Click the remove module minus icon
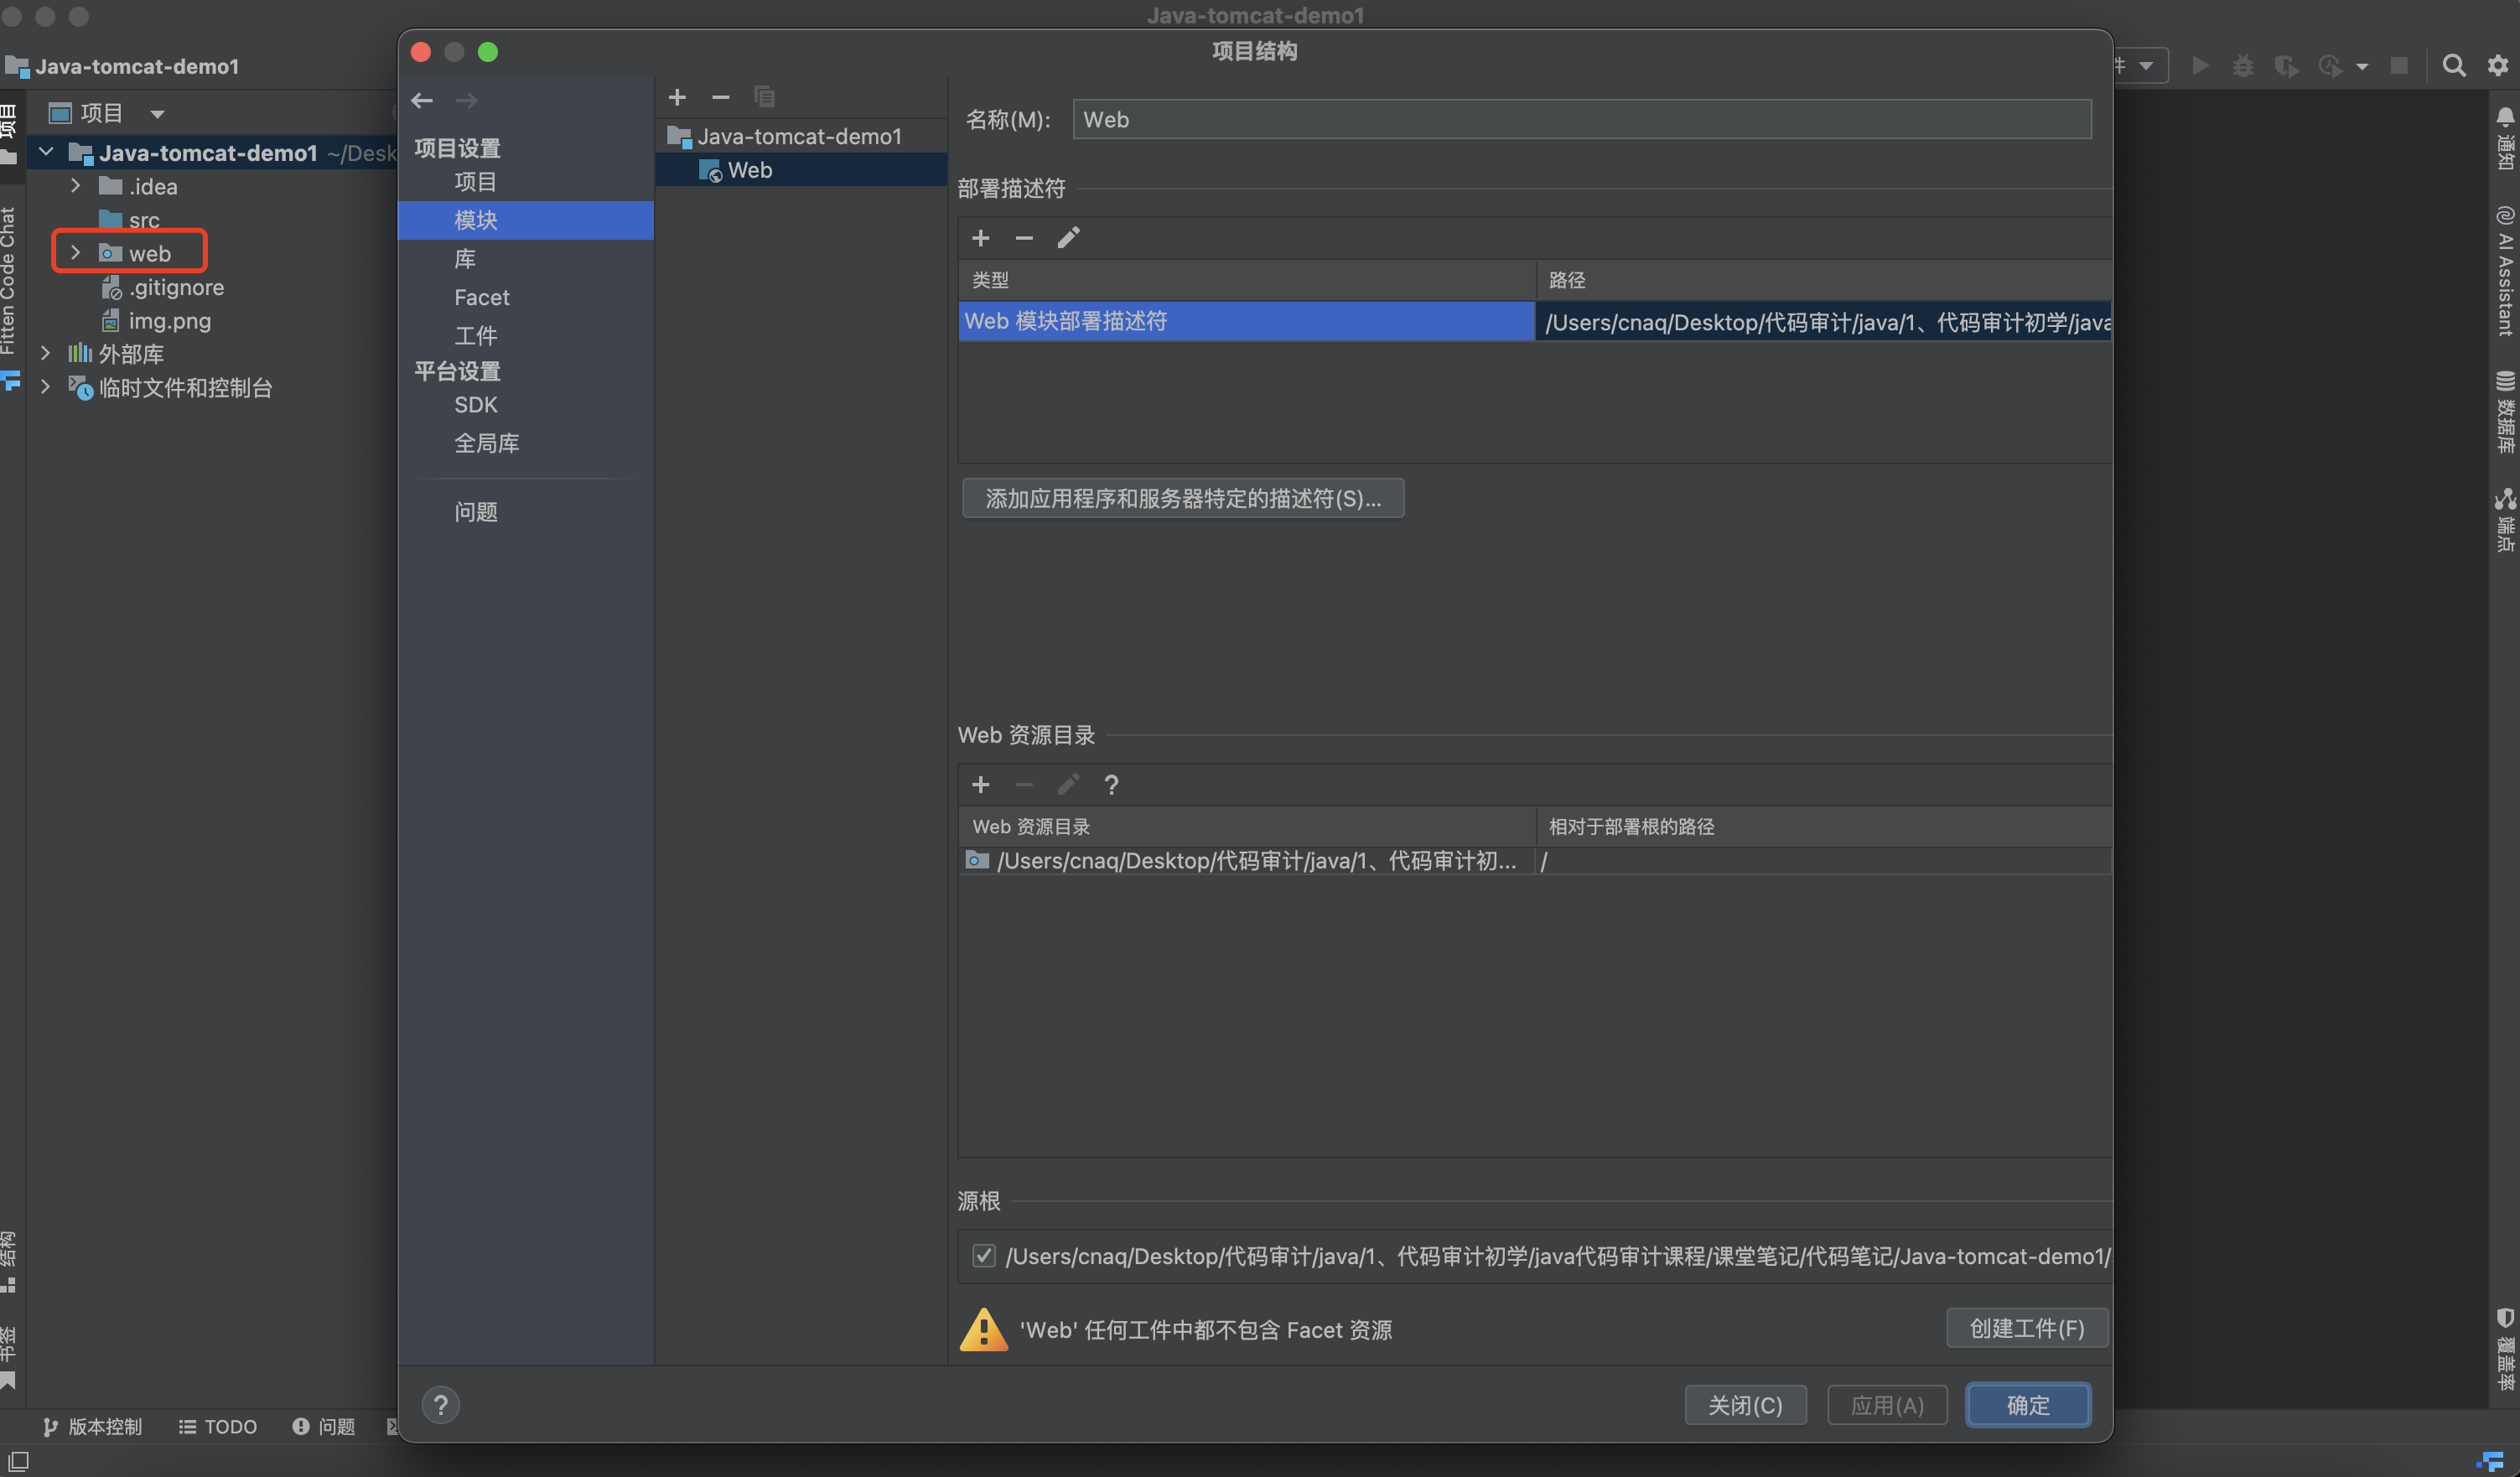Image resolution: width=2520 pixels, height=1477 pixels. [x=720, y=97]
